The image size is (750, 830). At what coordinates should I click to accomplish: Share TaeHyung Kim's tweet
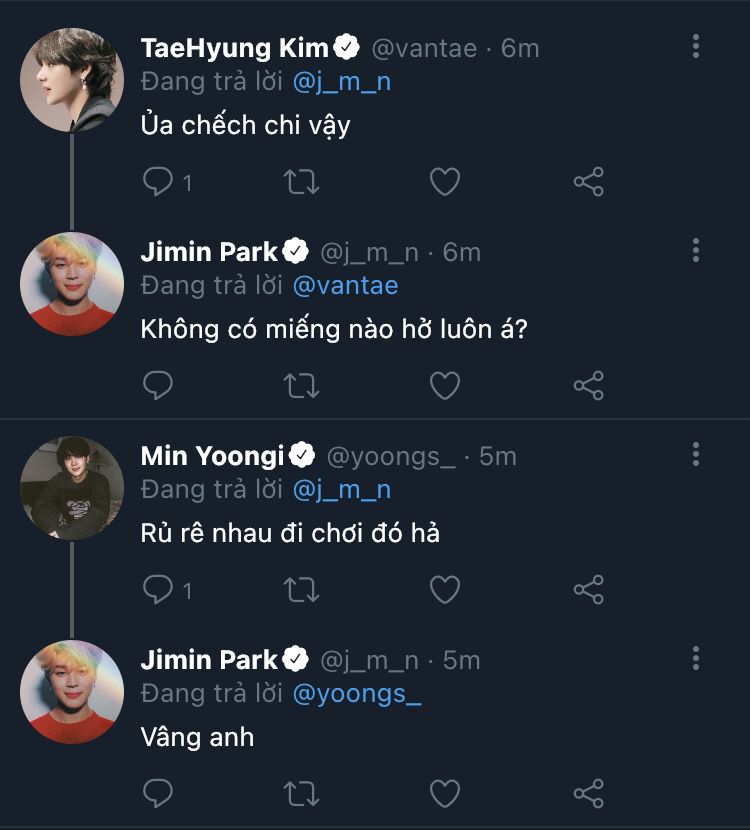[x=588, y=181]
